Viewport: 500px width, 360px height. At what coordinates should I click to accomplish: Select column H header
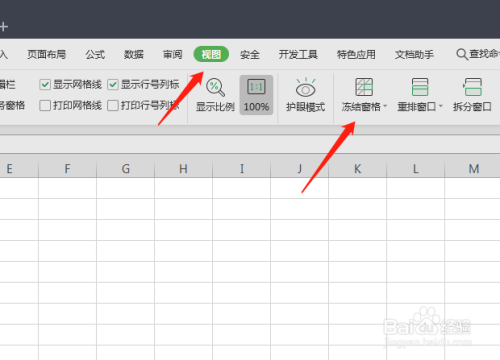183,169
